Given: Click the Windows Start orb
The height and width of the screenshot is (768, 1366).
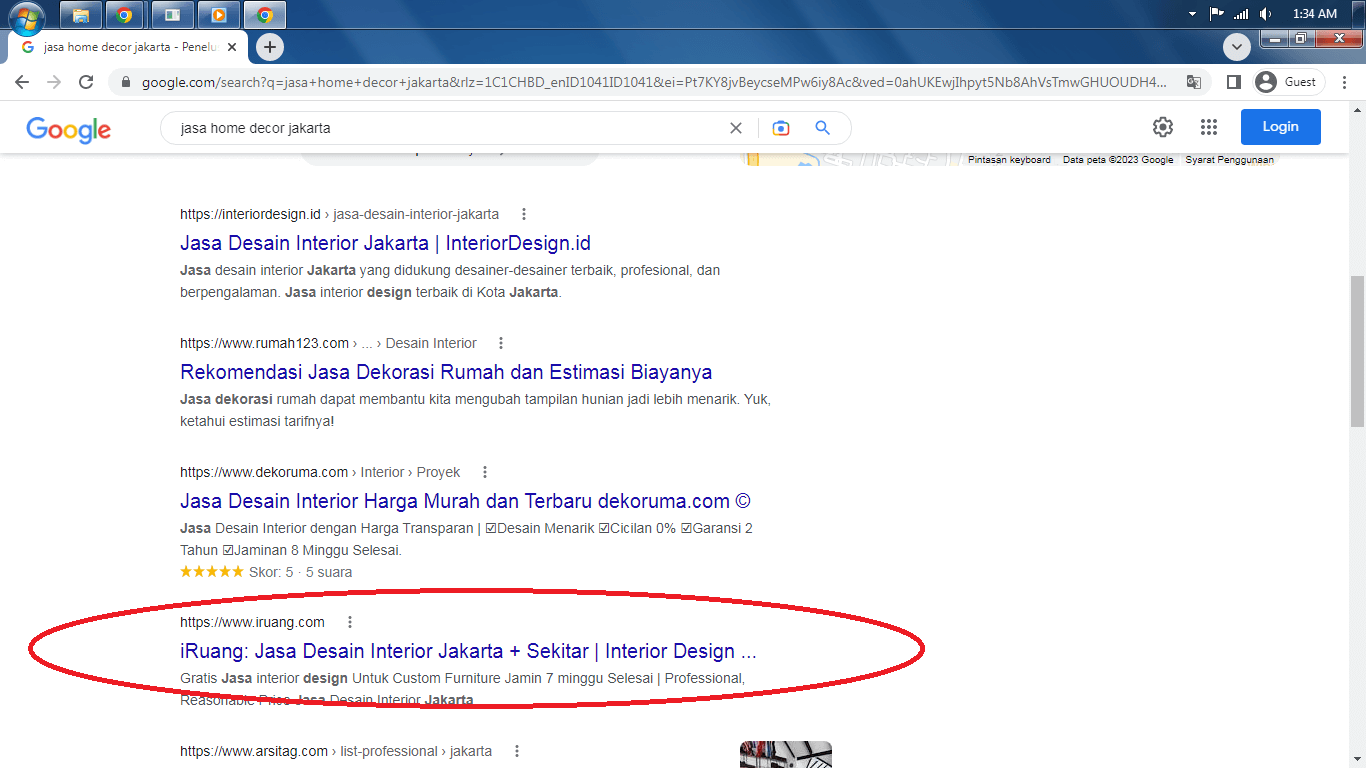Looking at the screenshot, I should 27,15.
